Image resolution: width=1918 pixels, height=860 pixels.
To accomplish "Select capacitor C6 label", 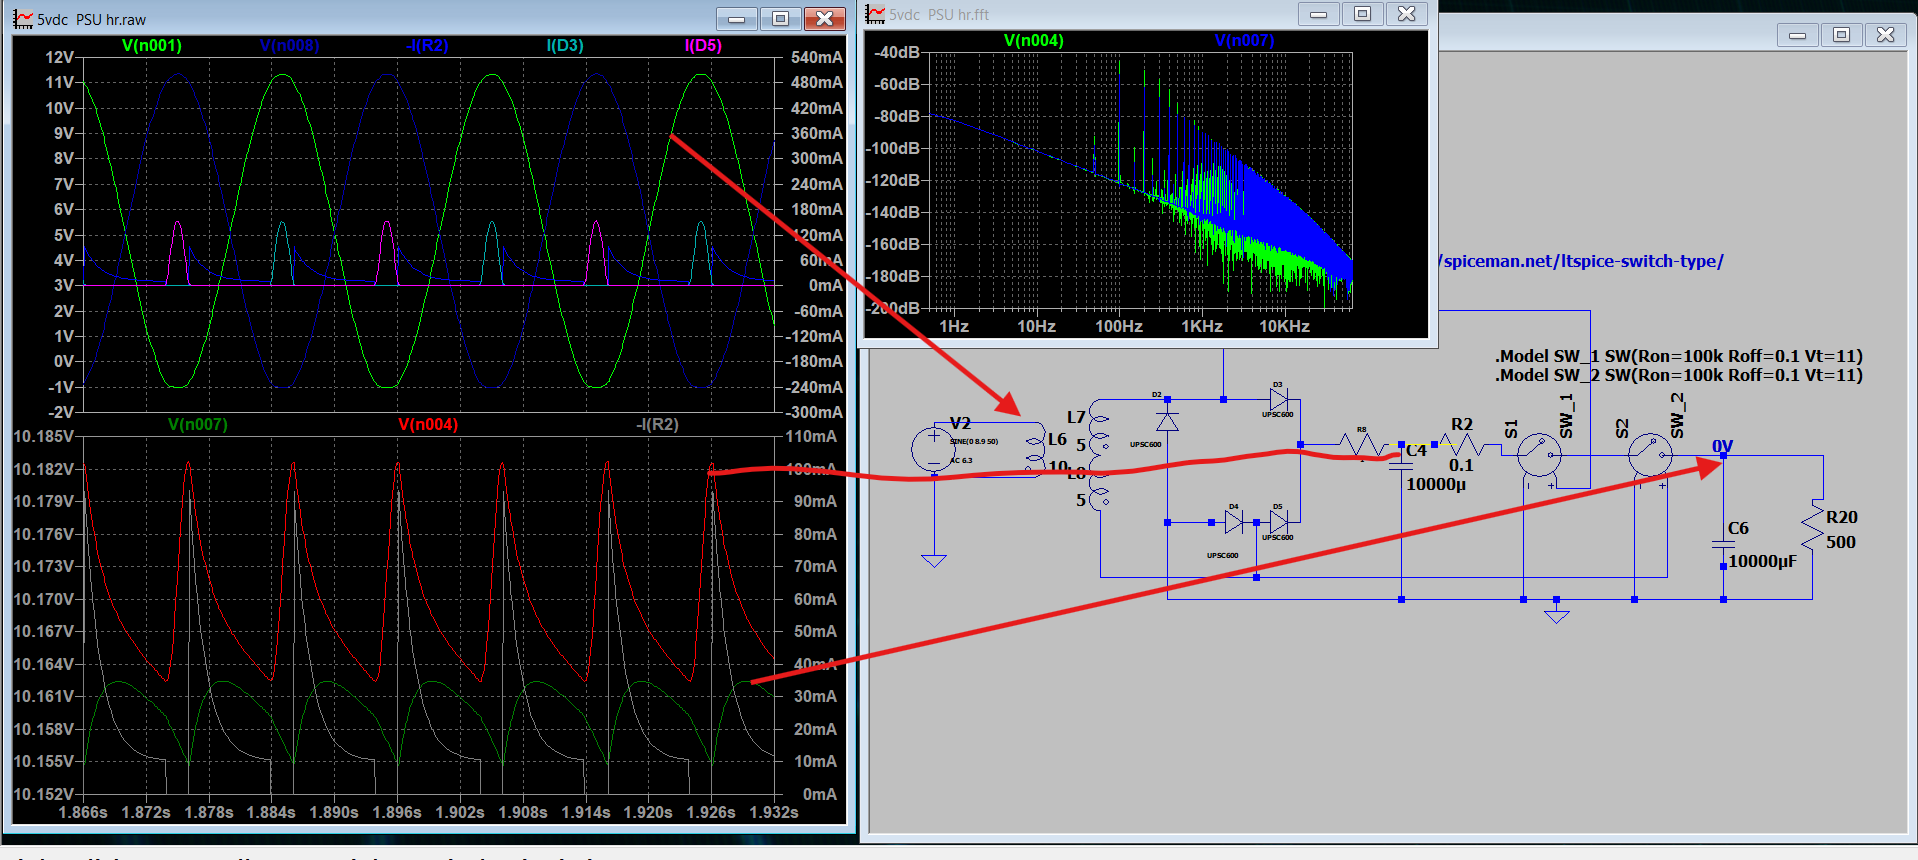I will pos(1738,528).
